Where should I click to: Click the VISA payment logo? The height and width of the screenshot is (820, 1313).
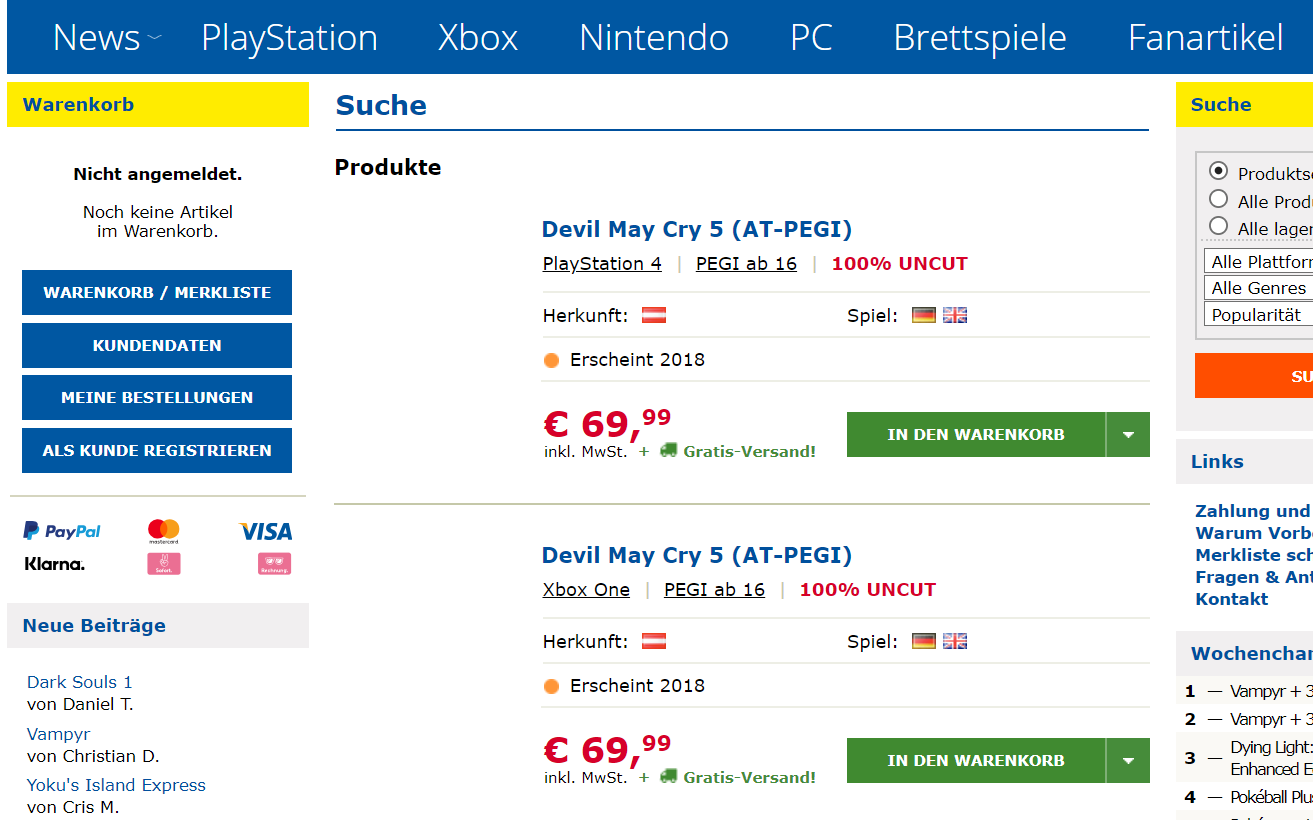click(x=265, y=531)
